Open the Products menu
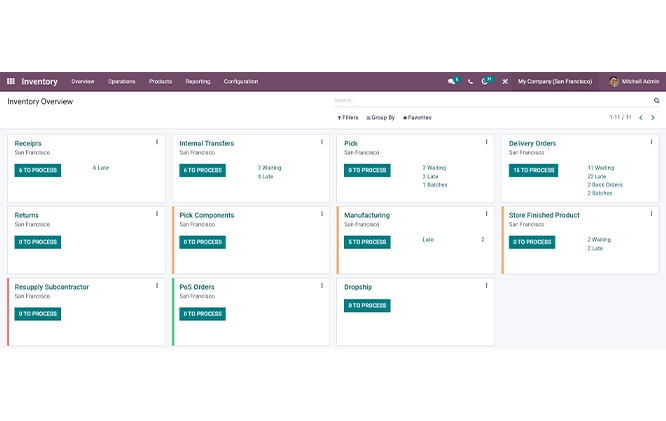The height and width of the screenshot is (421, 666). (161, 82)
